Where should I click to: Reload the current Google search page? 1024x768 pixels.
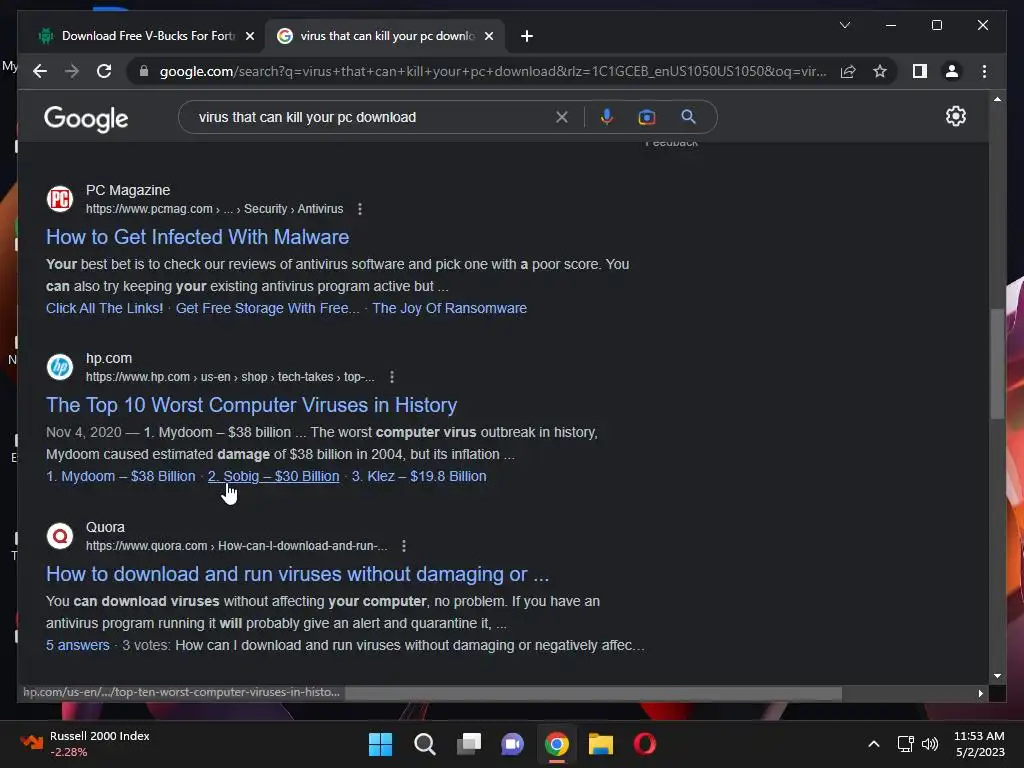[x=104, y=71]
